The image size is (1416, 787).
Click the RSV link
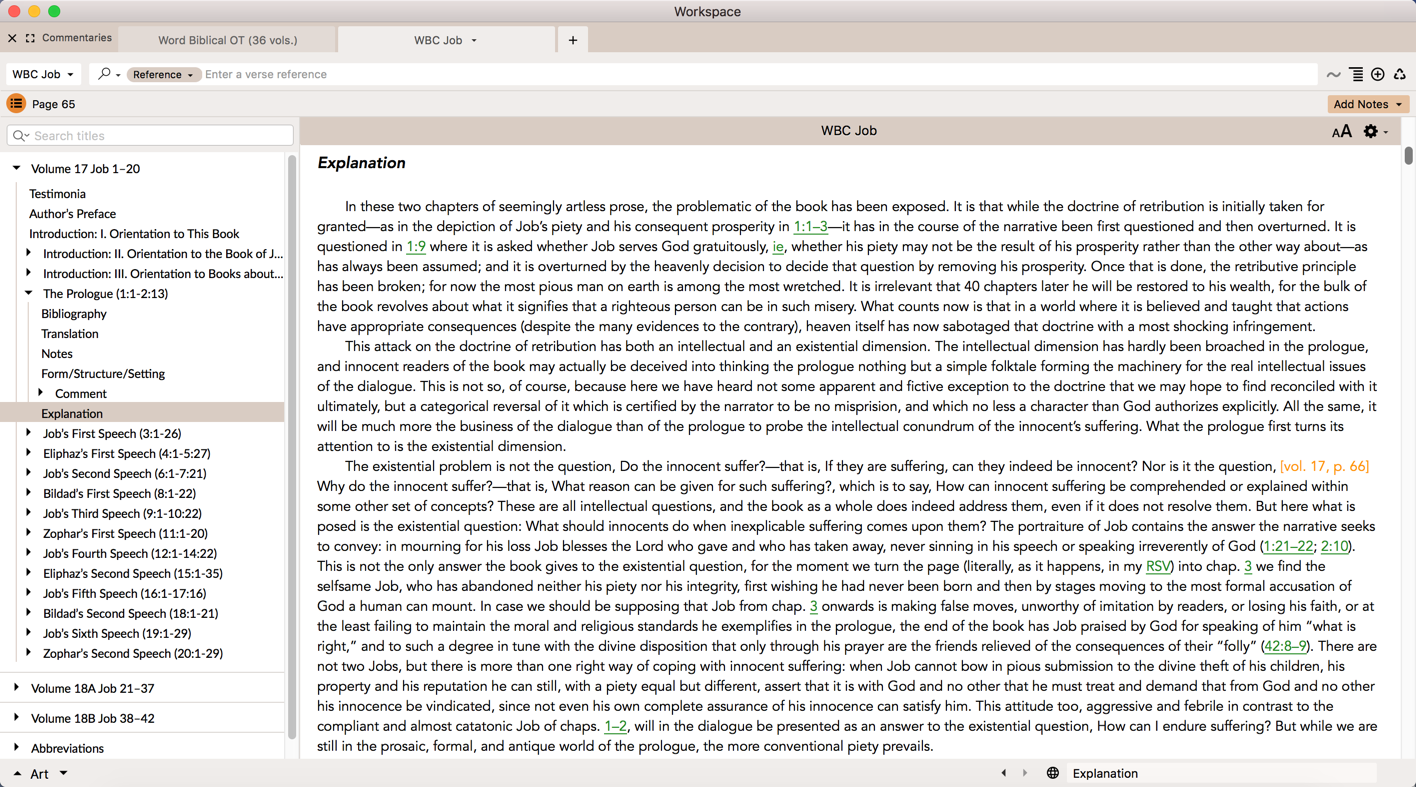coord(1158,566)
